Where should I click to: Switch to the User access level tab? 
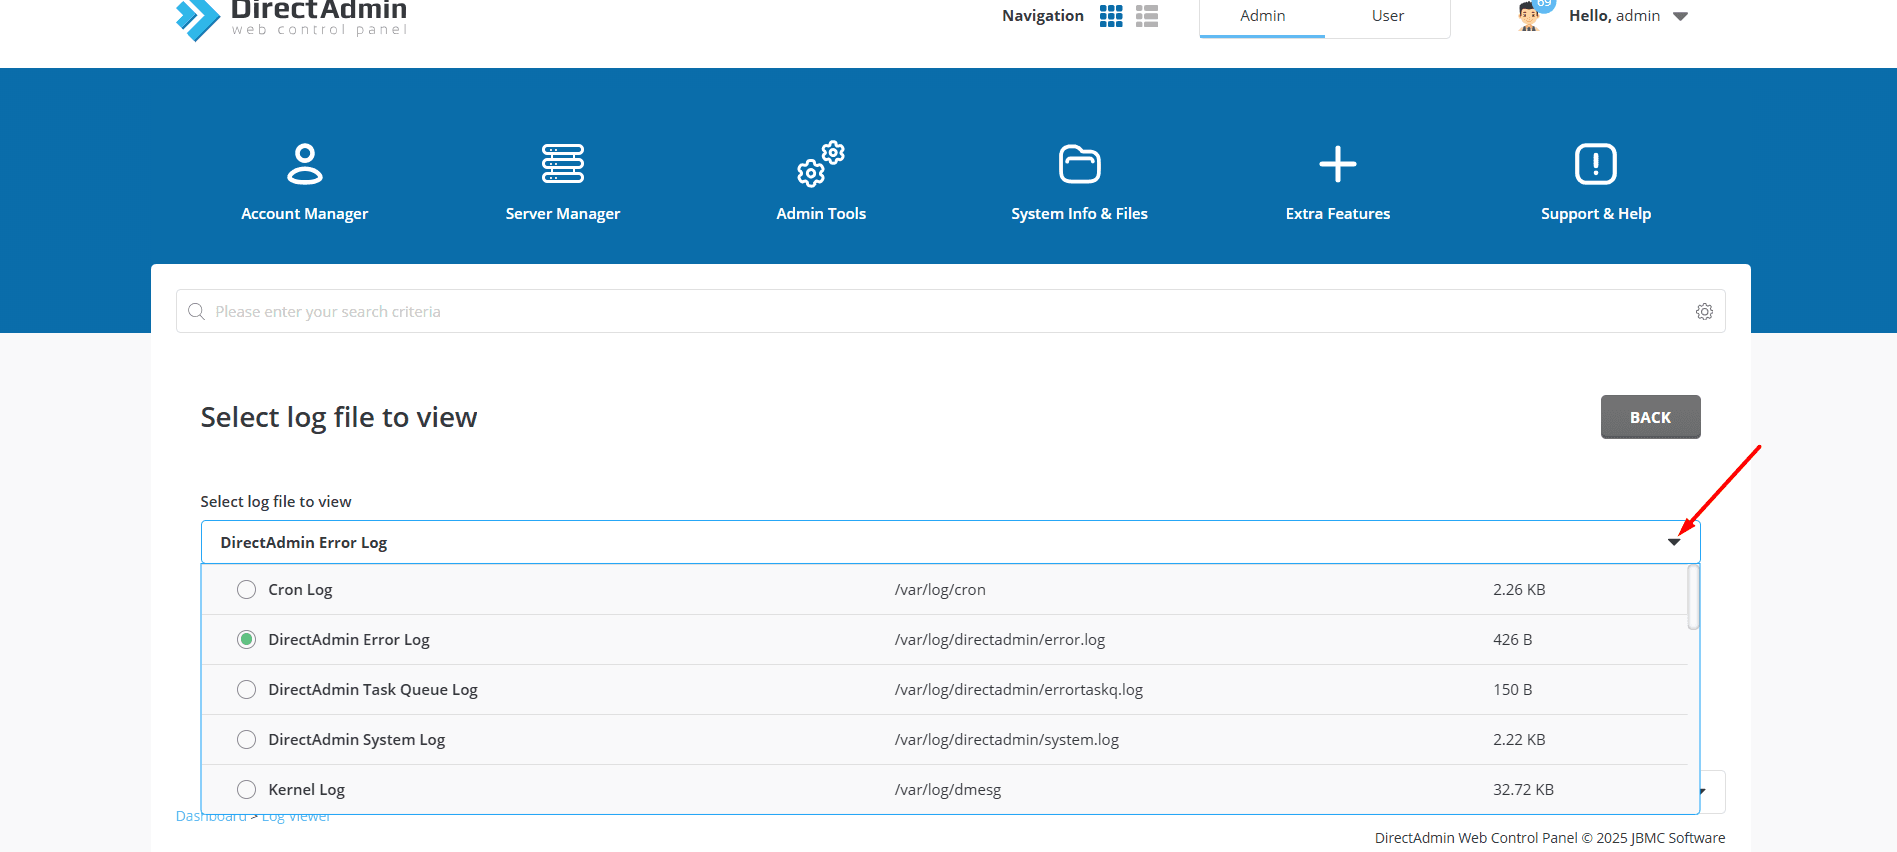1387,16
